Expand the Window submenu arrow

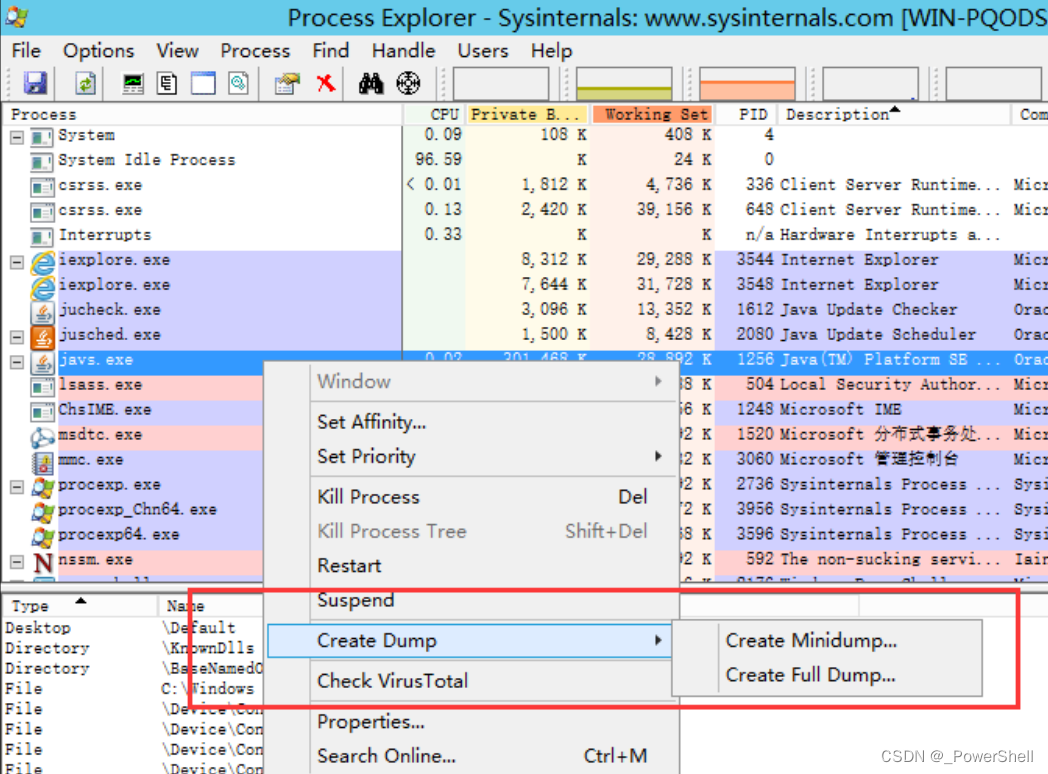[658, 381]
